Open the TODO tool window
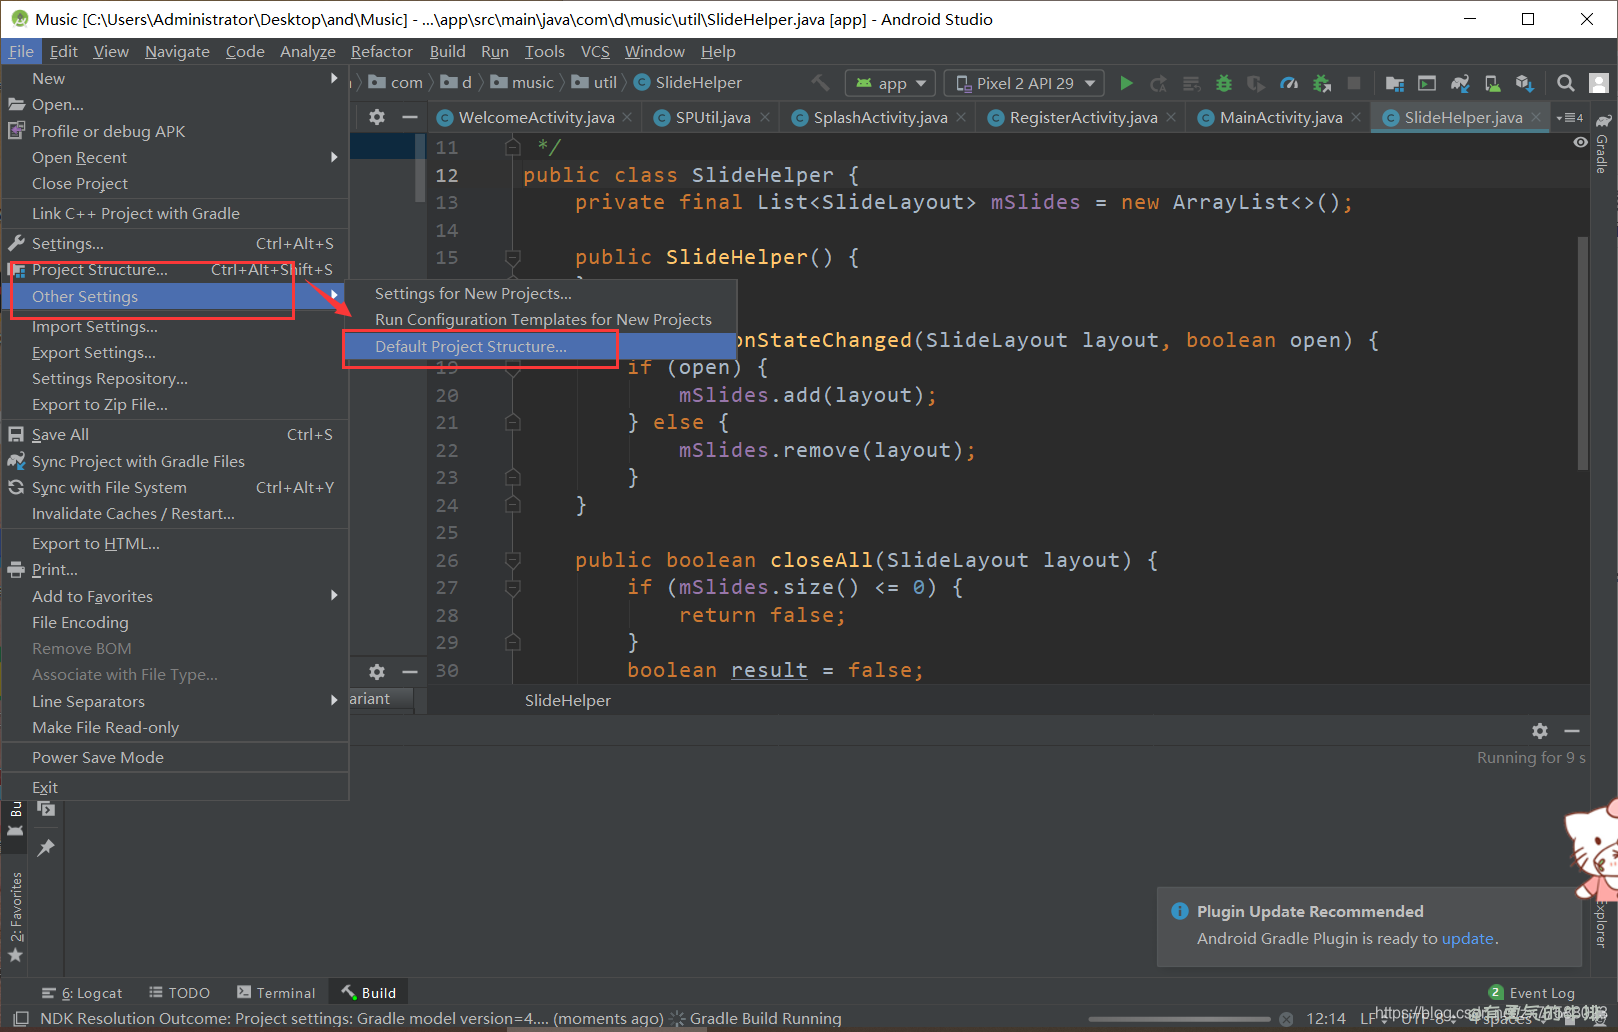 (x=180, y=993)
